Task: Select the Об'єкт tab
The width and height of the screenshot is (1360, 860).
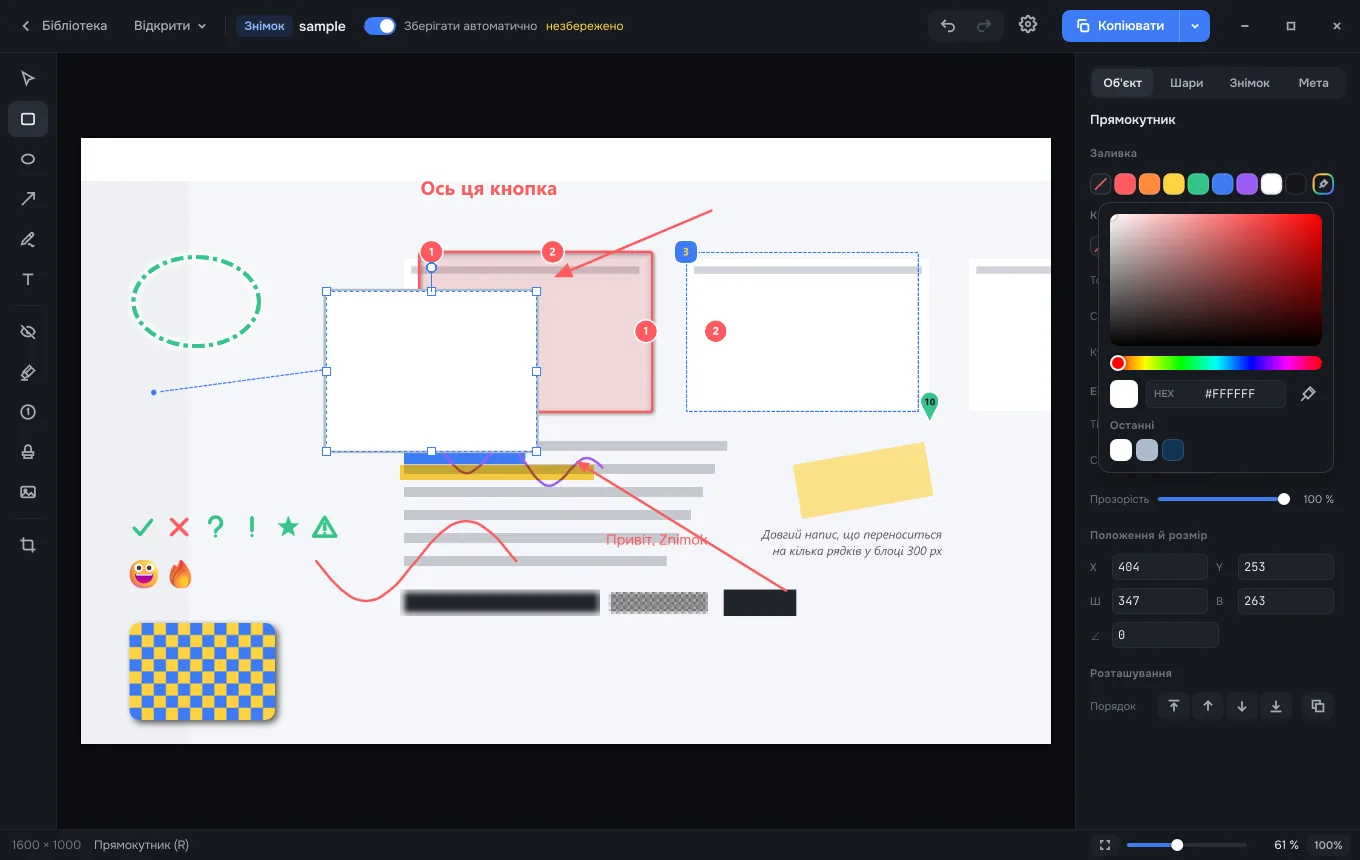Action: point(1123,83)
